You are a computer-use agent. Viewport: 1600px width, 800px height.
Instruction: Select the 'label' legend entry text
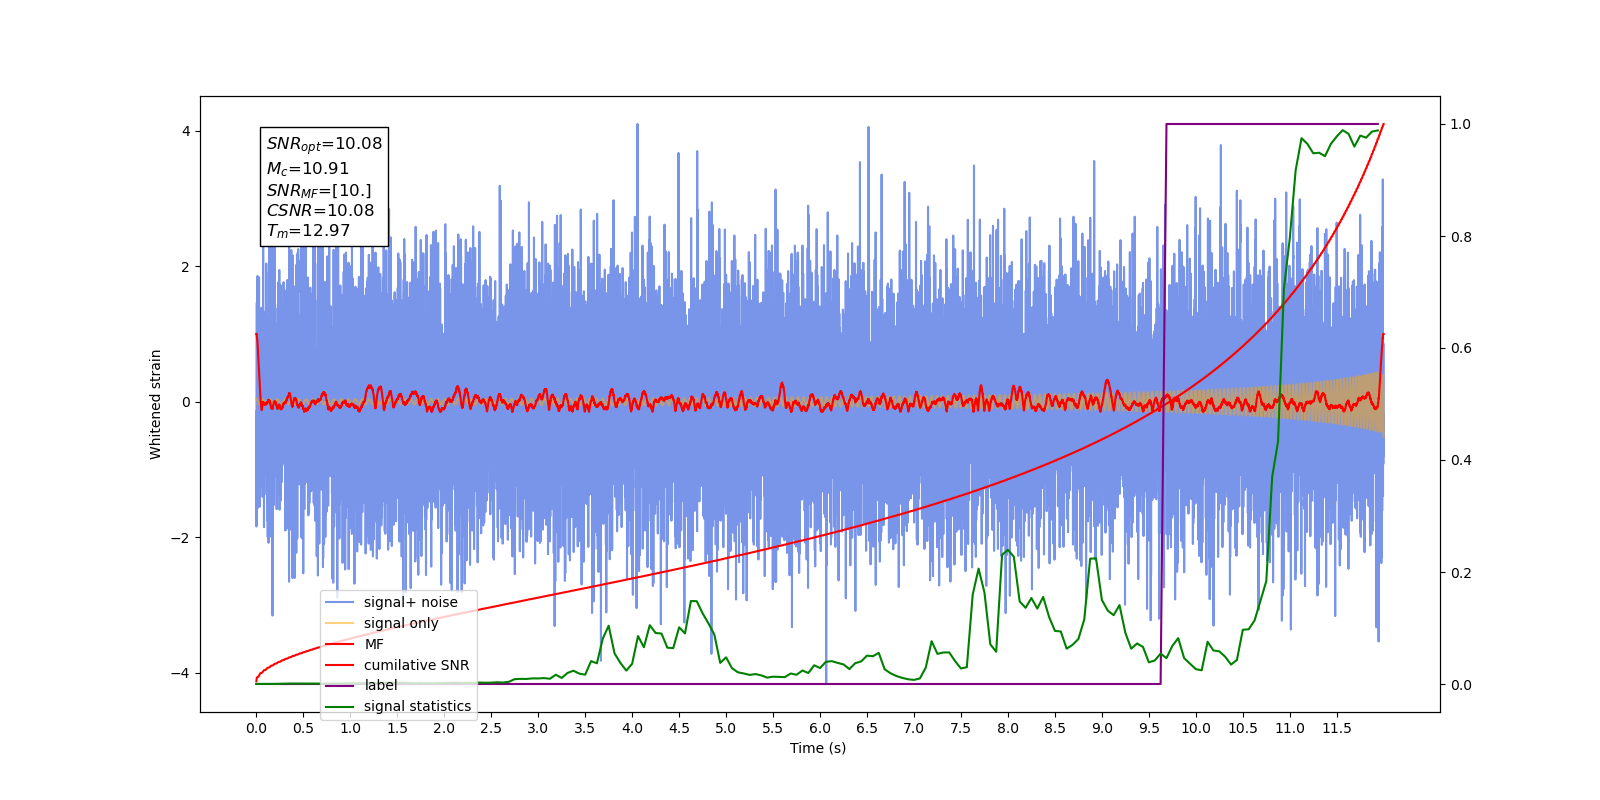(380, 685)
